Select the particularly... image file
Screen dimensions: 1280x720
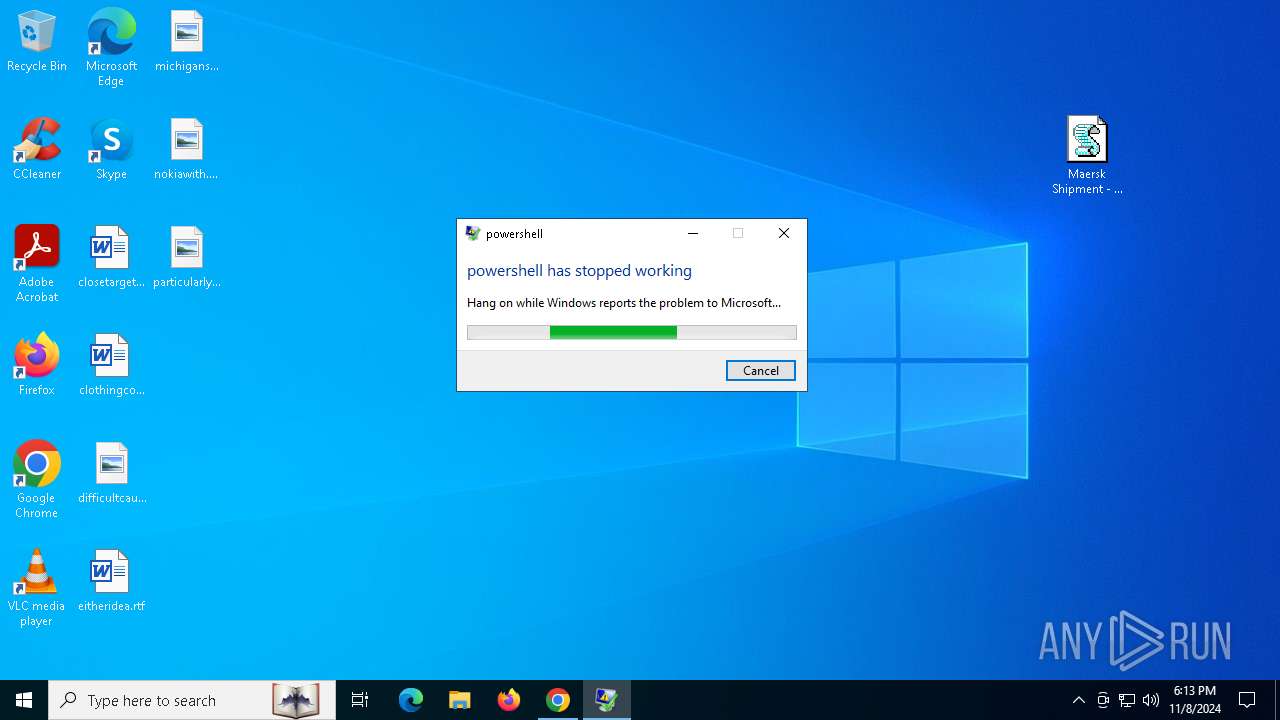tap(187, 257)
